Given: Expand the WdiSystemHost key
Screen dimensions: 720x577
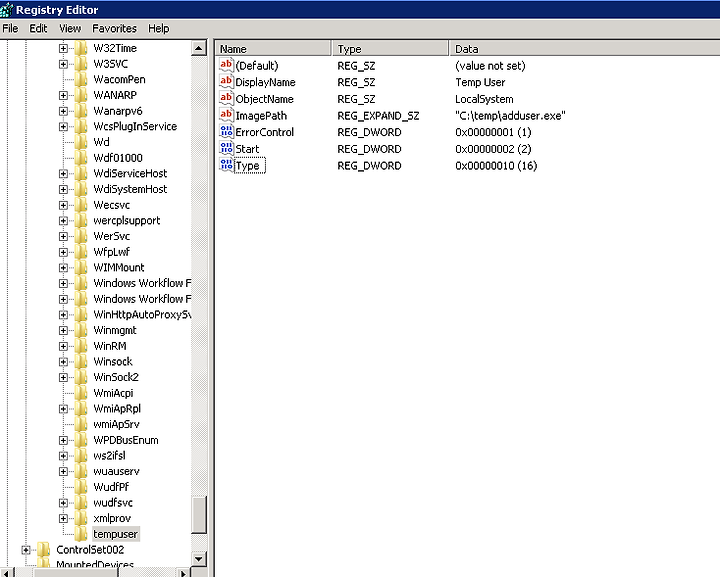Looking at the screenshot, I should tap(63, 189).
